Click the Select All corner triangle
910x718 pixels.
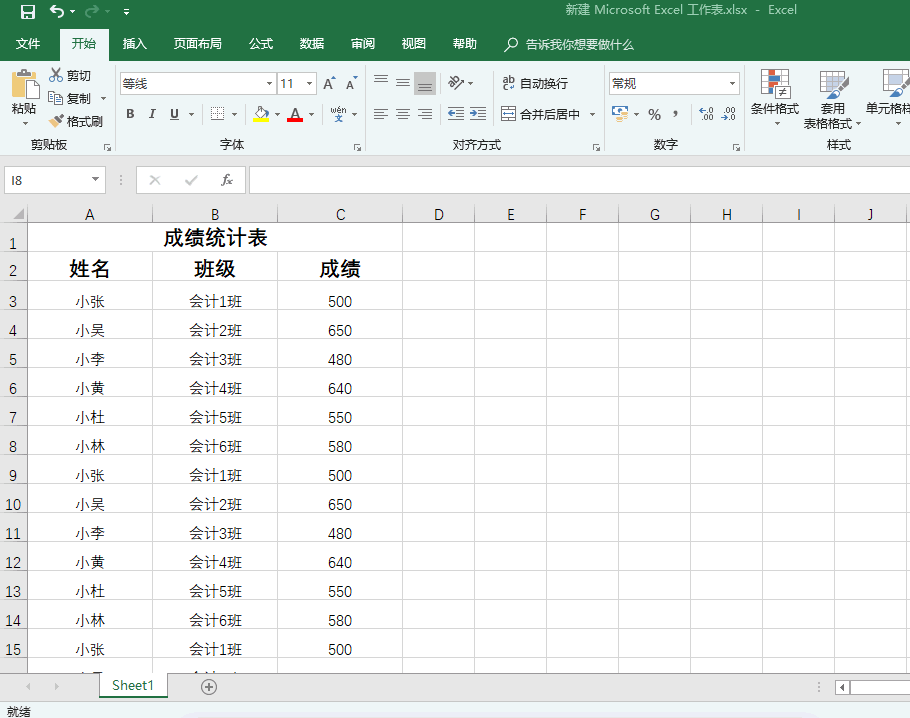(x=19, y=214)
